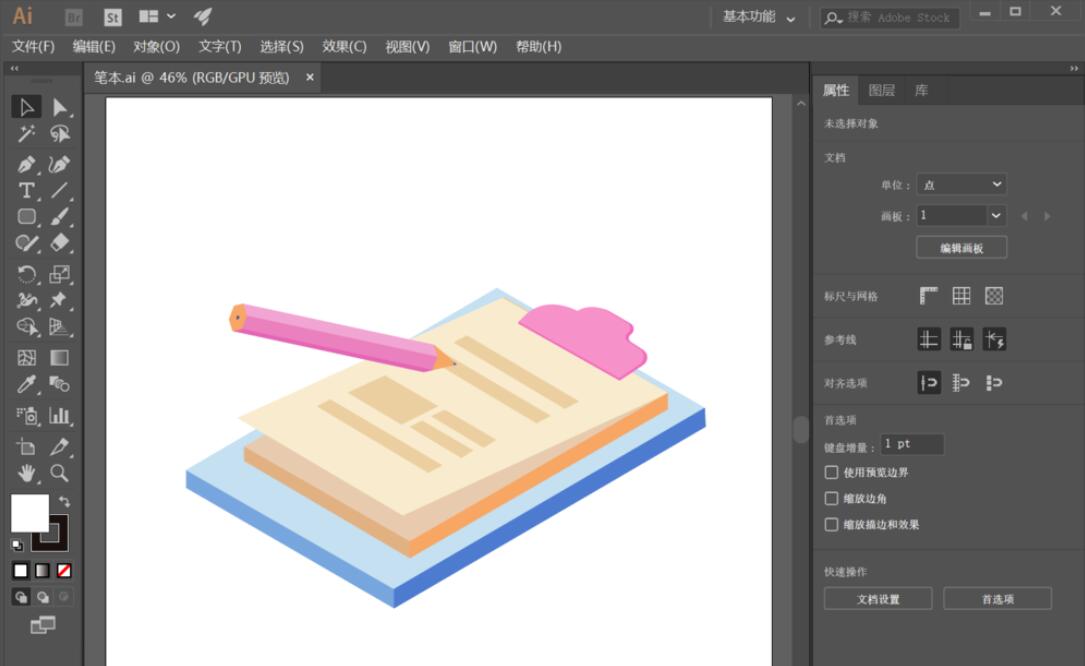This screenshot has height=666, width=1085.
Task: Click the 文档设置 button
Action: [x=878, y=599]
